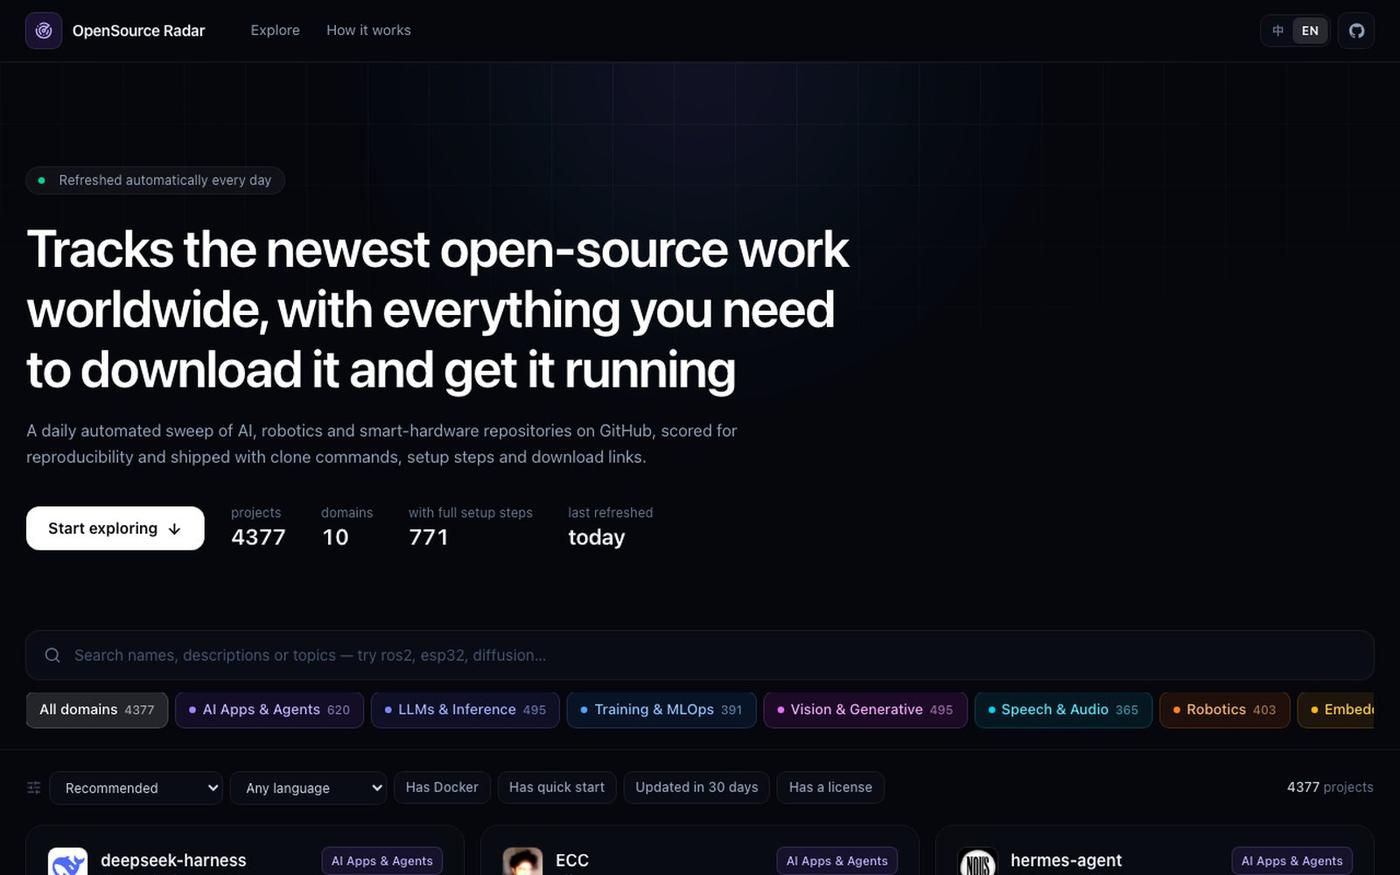1400x875 pixels.
Task: Click the 771 full setup steps stat
Action: pos(470,527)
